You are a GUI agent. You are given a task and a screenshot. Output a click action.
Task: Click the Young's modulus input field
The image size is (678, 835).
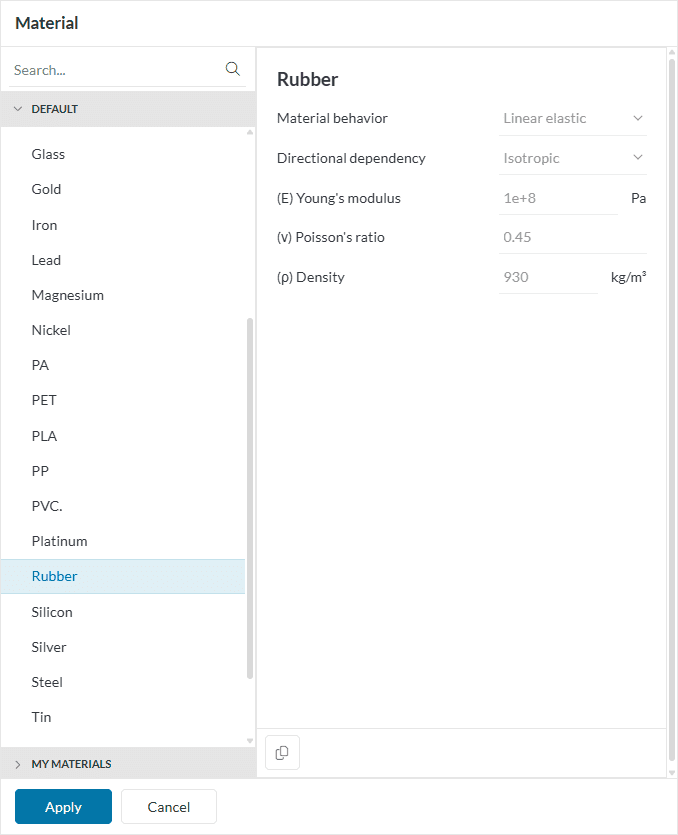tap(557, 198)
